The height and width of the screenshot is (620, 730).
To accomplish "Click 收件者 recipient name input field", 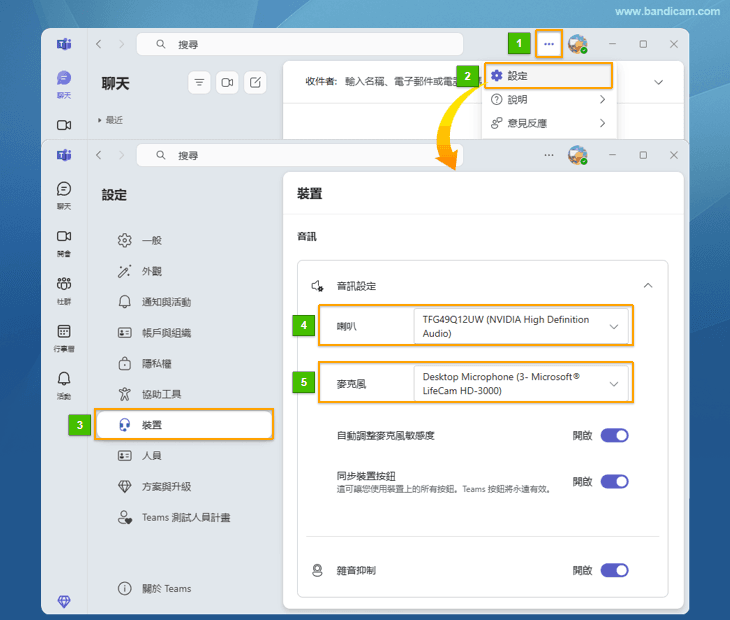I will (400, 82).
